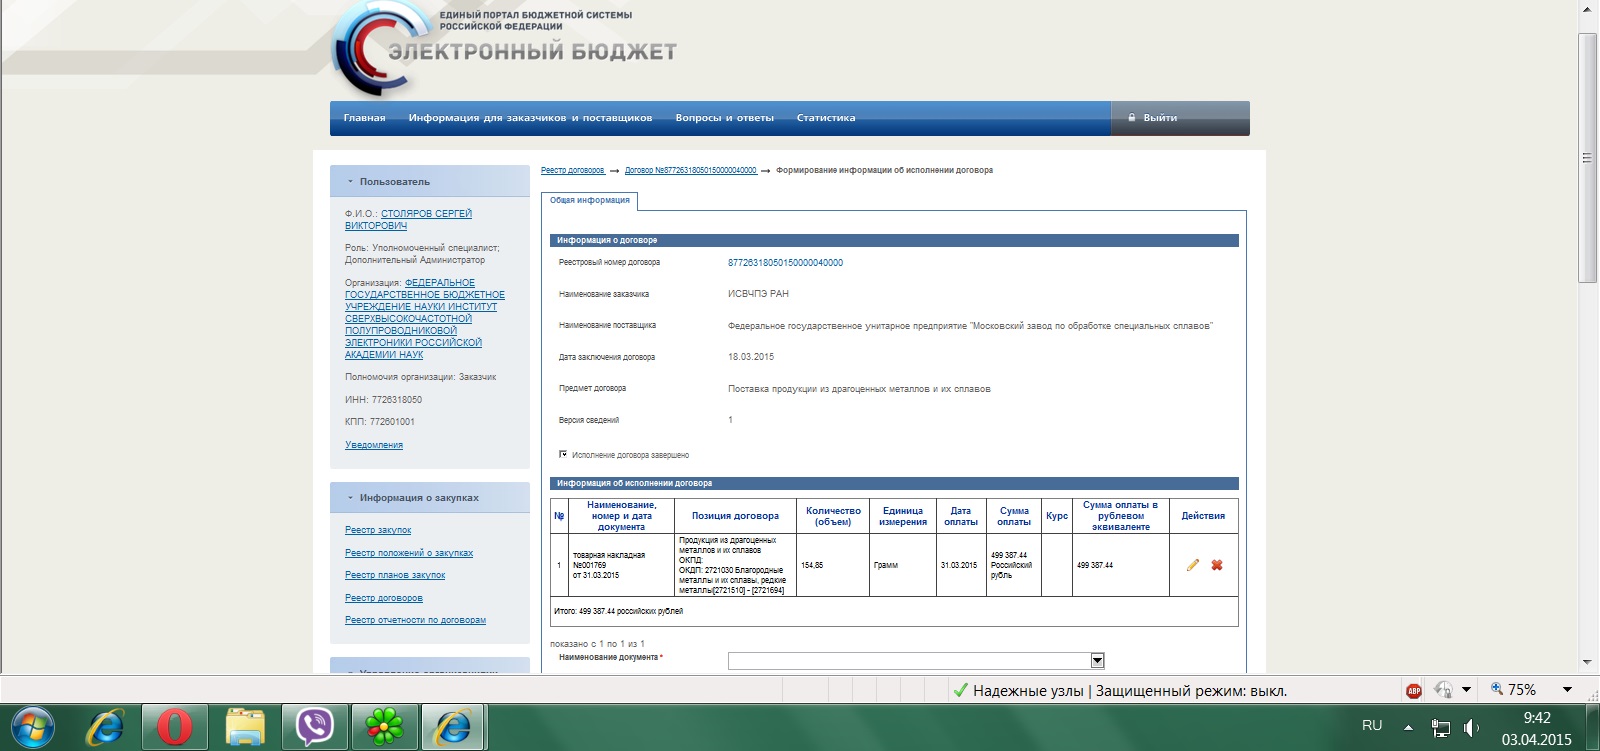Collapse the 'Информация о закупках' panel
The height and width of the screenshot is (751, 1600).
point(350,498)
